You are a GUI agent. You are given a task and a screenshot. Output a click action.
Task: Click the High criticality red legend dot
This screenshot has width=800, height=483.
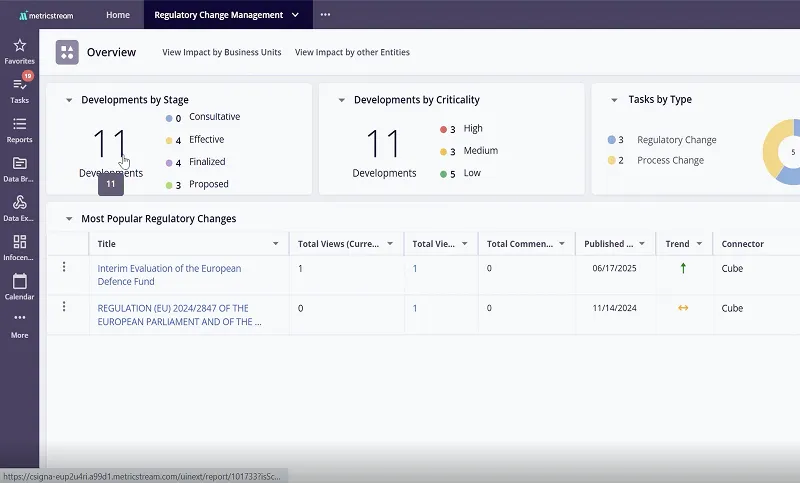pos(444,129)
